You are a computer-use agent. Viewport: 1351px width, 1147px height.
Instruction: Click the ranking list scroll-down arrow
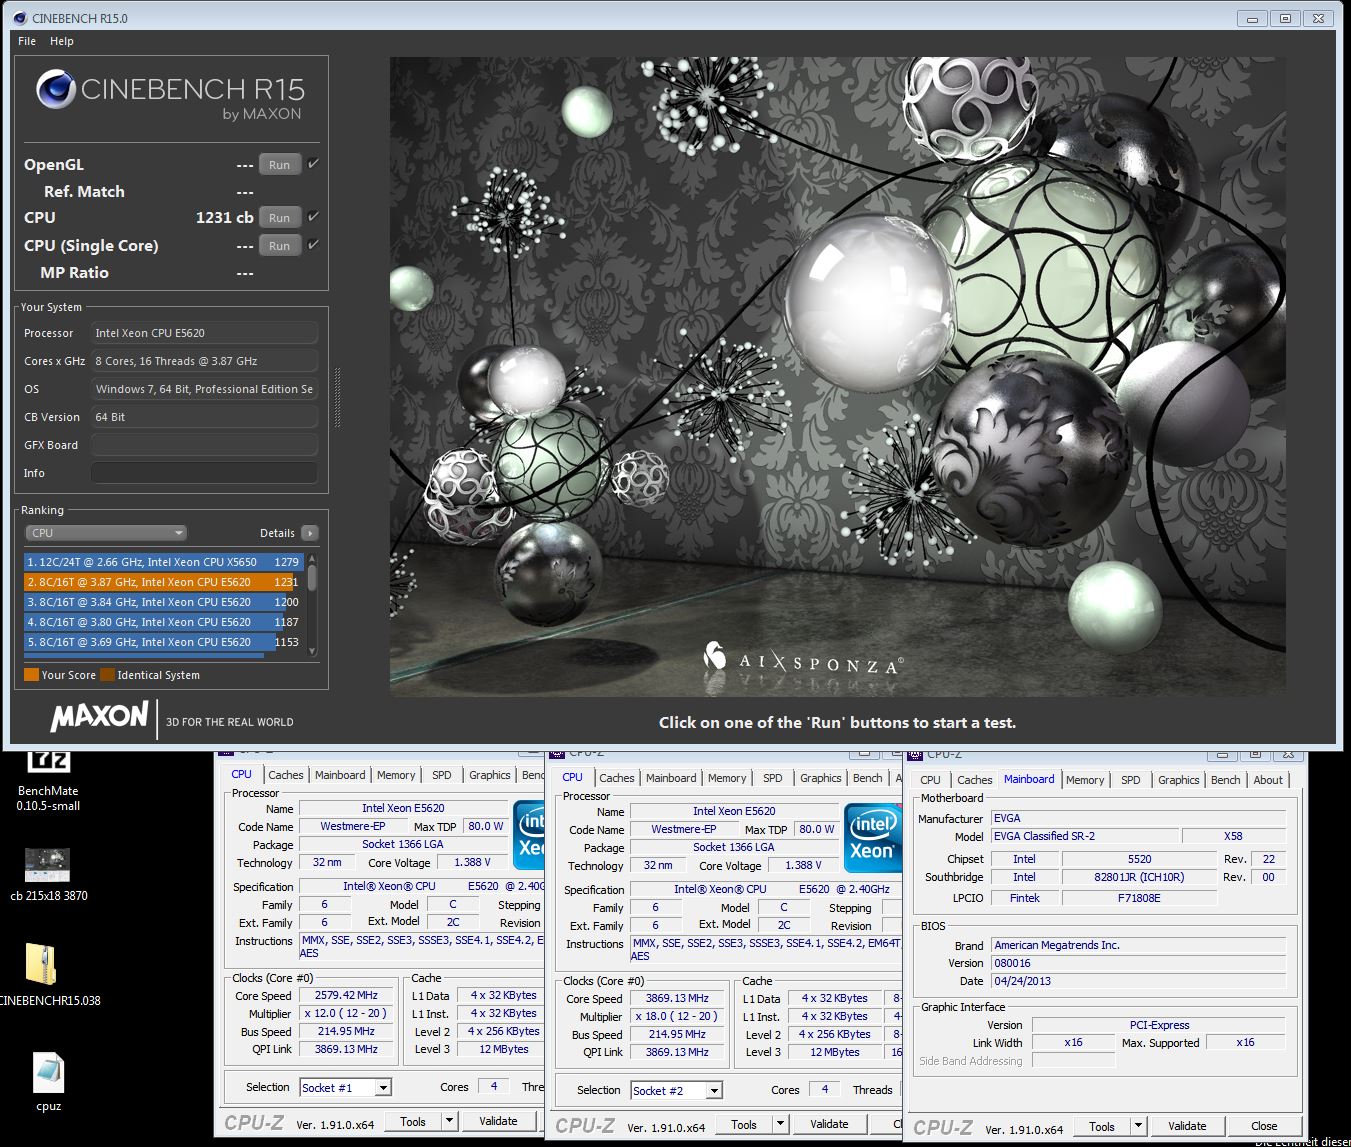coord(312,652)
